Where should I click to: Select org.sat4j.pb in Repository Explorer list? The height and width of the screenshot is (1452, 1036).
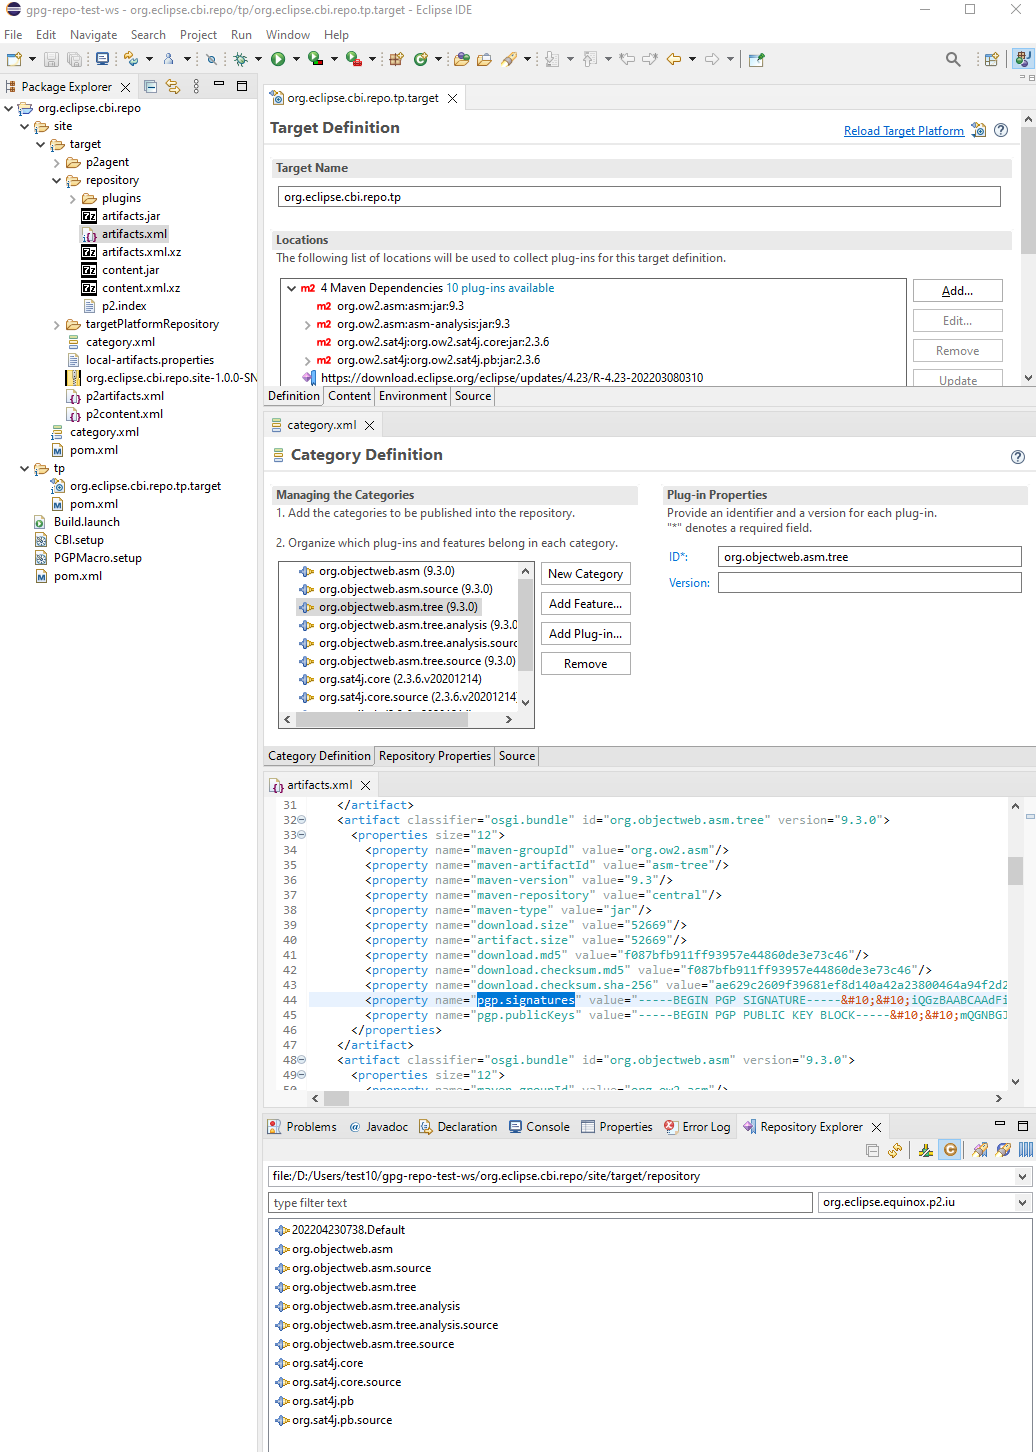(x=323, y=1401)
